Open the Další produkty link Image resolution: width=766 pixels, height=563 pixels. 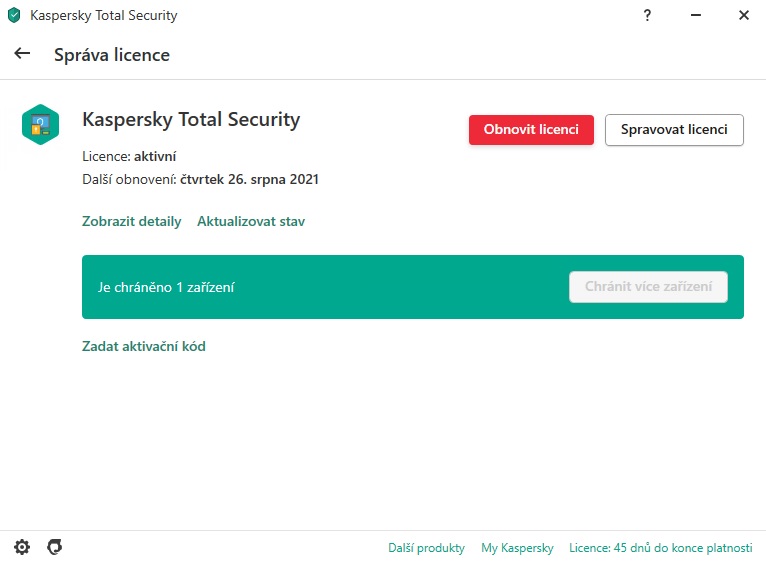click(426, 548)
